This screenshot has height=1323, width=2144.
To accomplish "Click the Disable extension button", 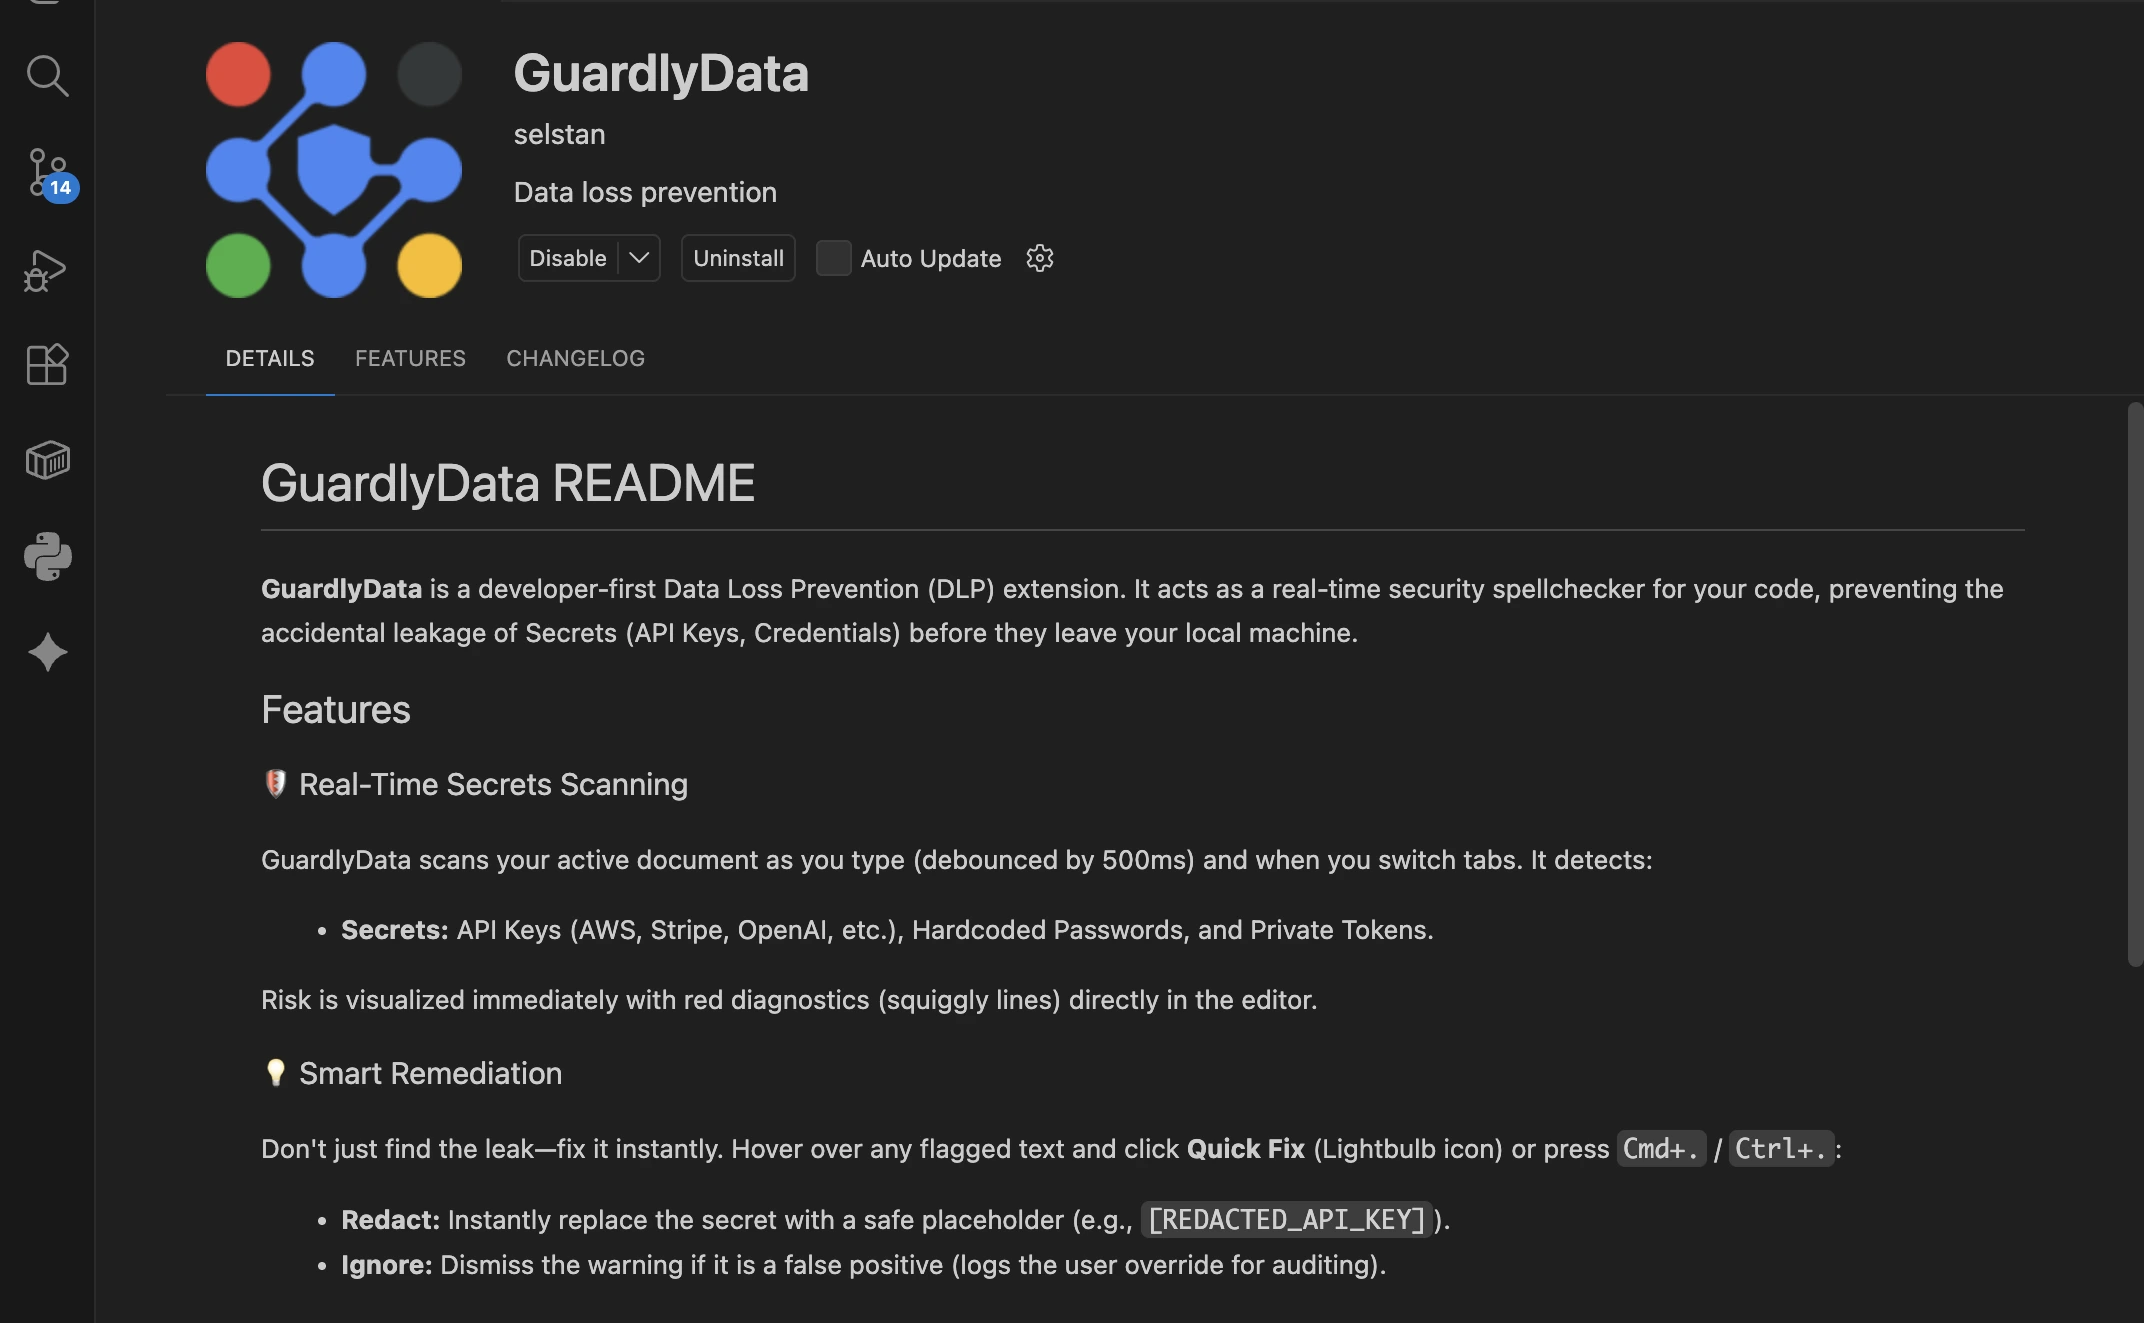I will 567,258.
